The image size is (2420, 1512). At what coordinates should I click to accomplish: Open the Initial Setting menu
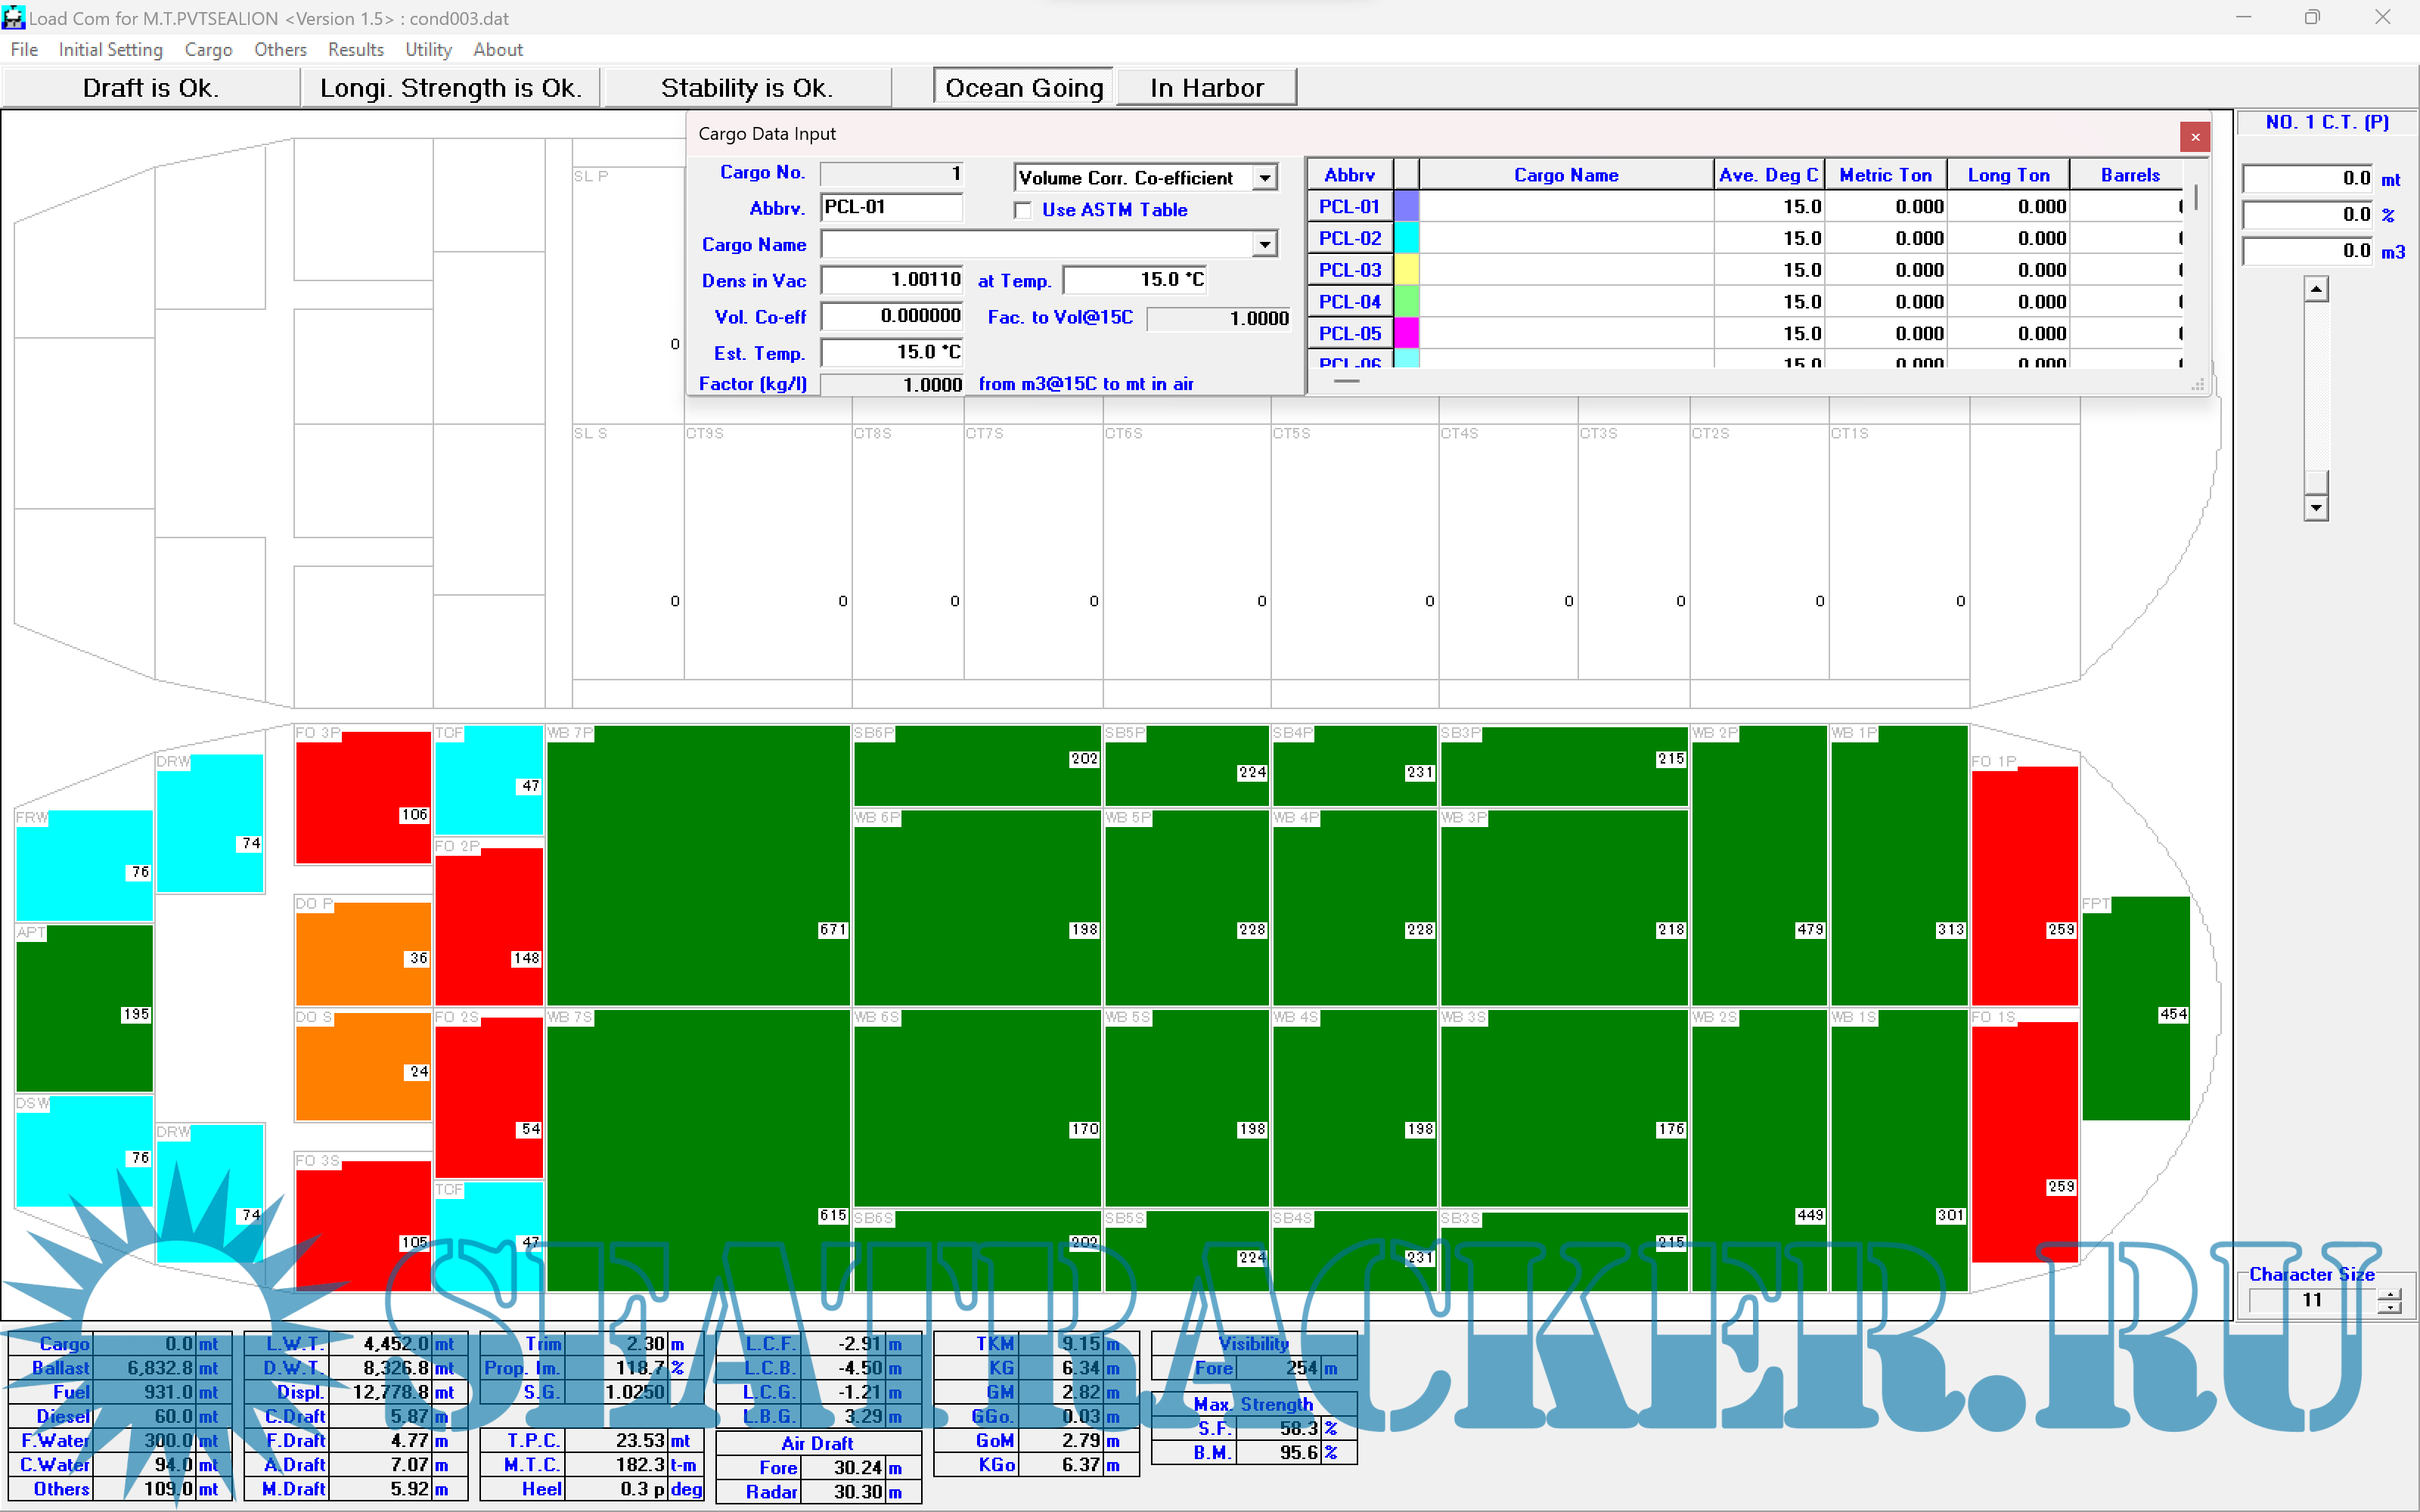pyautogui.click(x=110, y=49)
